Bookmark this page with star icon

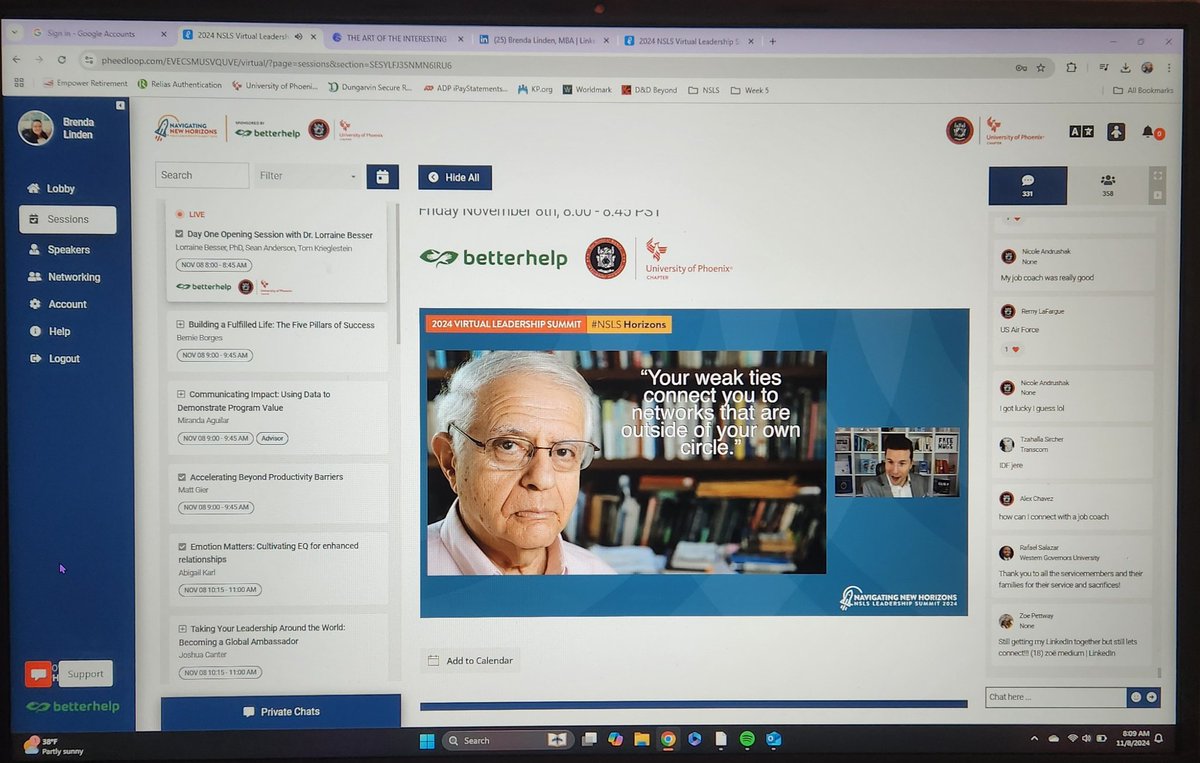click(x=1041, y=68)
